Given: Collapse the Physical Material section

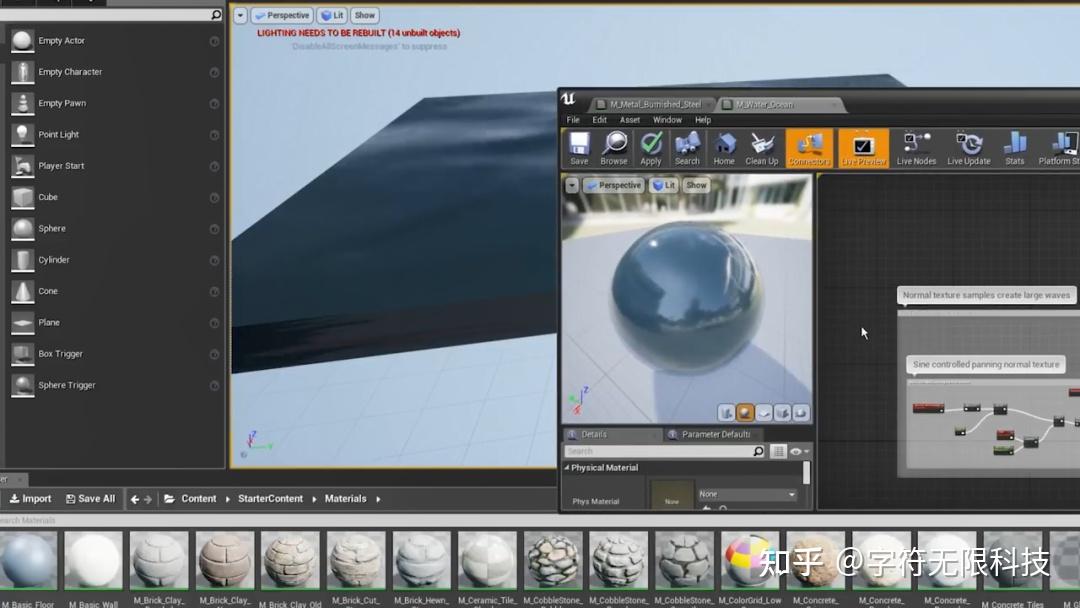Looking at the screenshot, I should click(x=567, y=468).
